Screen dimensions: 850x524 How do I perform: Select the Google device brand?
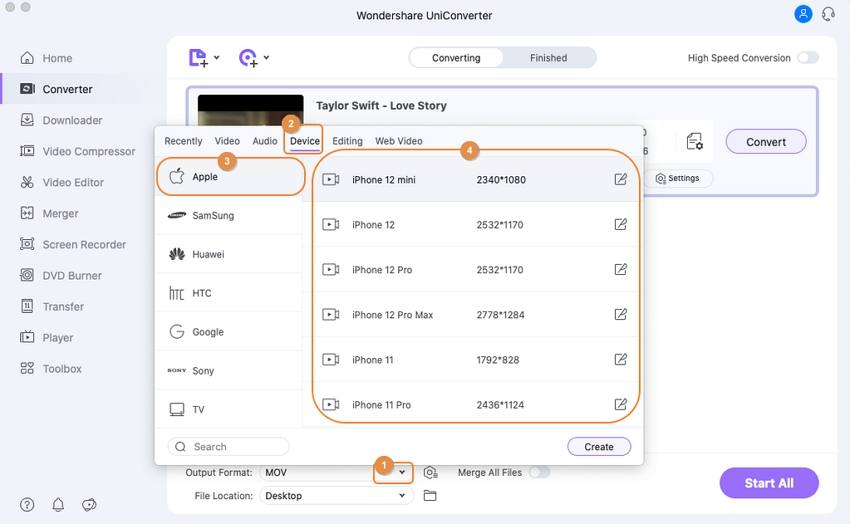point(229,332)
